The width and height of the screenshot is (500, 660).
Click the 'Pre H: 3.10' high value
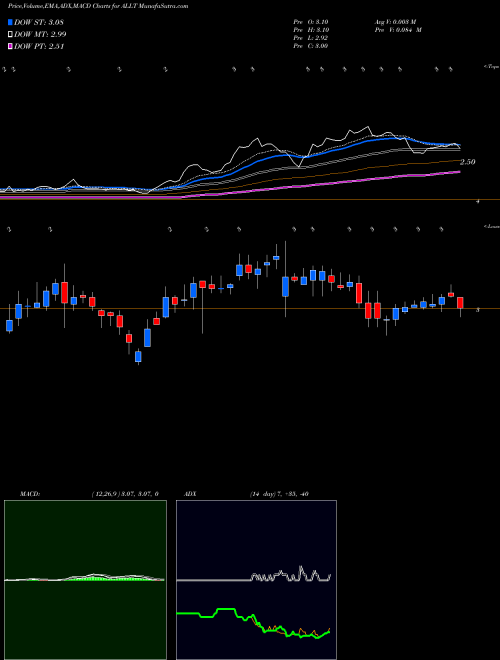311,30
